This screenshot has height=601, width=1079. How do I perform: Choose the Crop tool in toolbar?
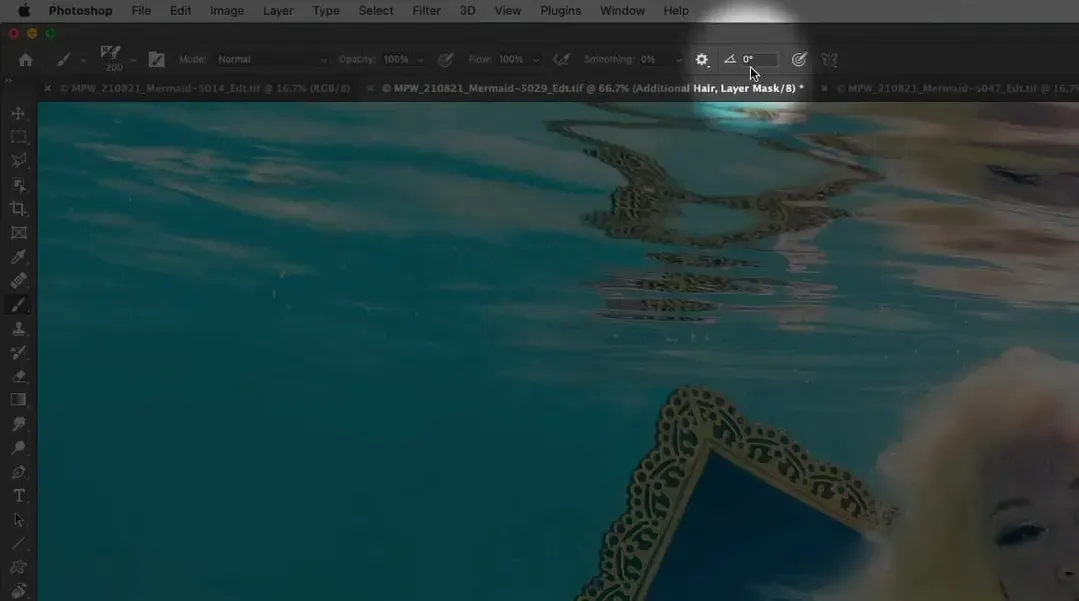[18, 209]
